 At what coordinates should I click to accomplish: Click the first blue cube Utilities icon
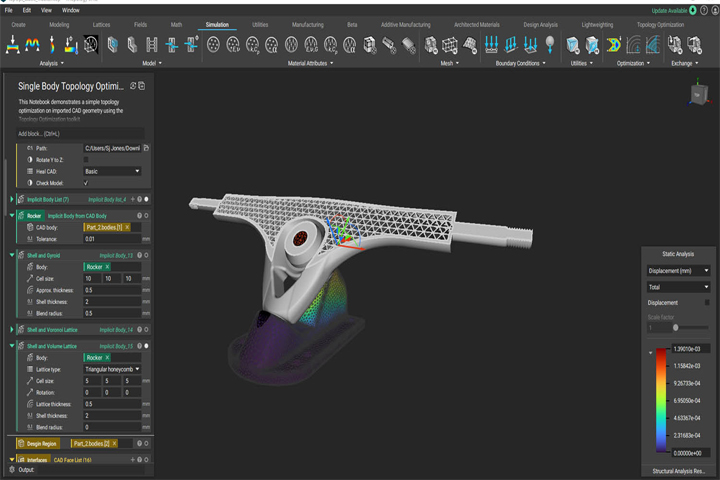tap(573, 45)
